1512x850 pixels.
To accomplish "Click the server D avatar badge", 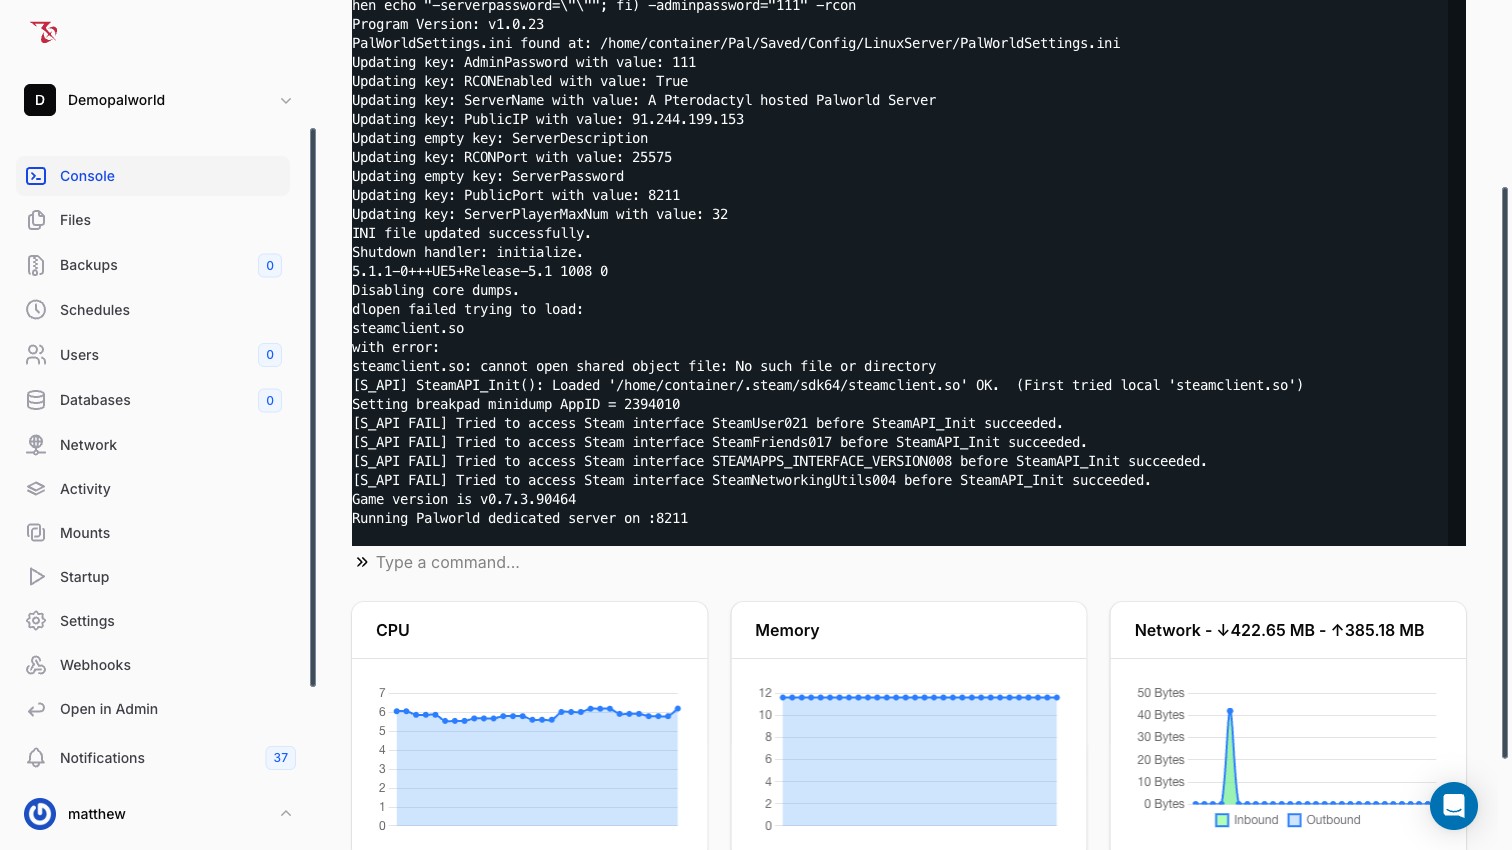I will tap(40, 100).
